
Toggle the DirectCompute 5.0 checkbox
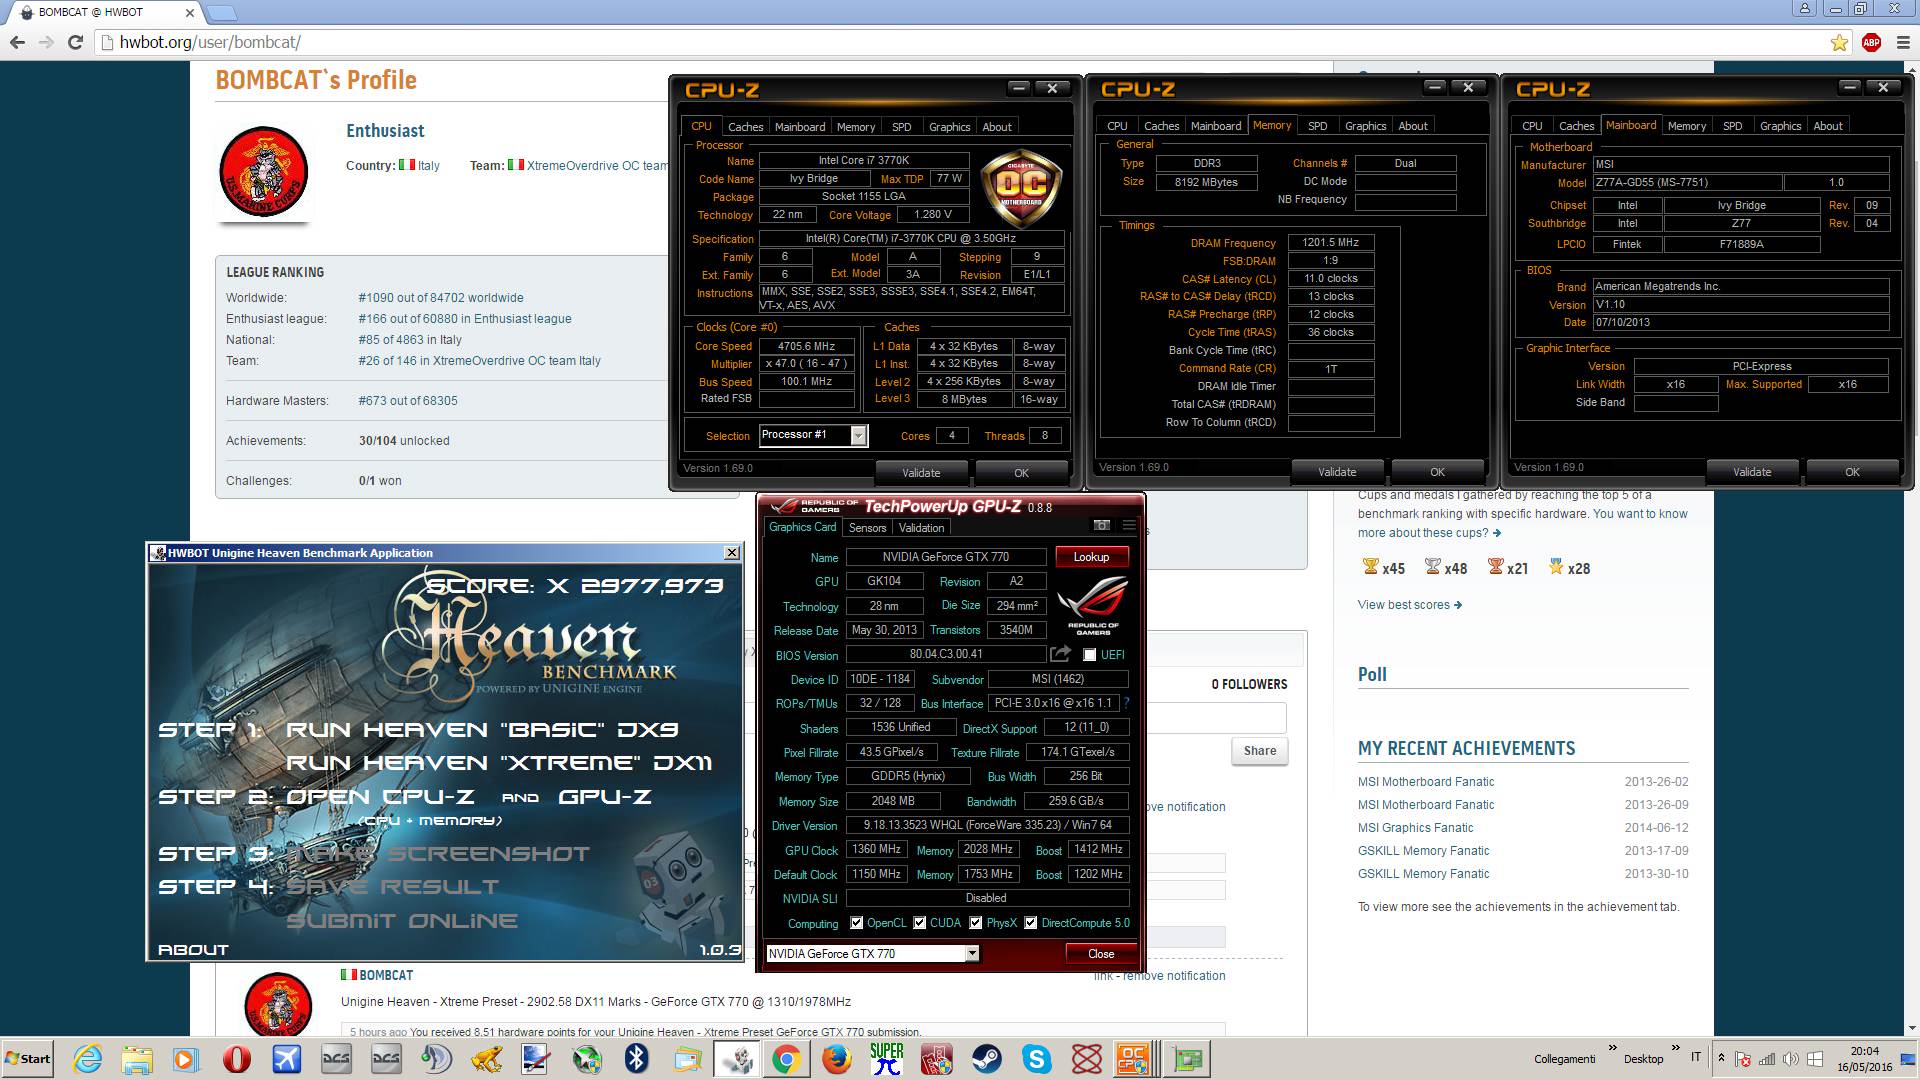coord(1030,923)
